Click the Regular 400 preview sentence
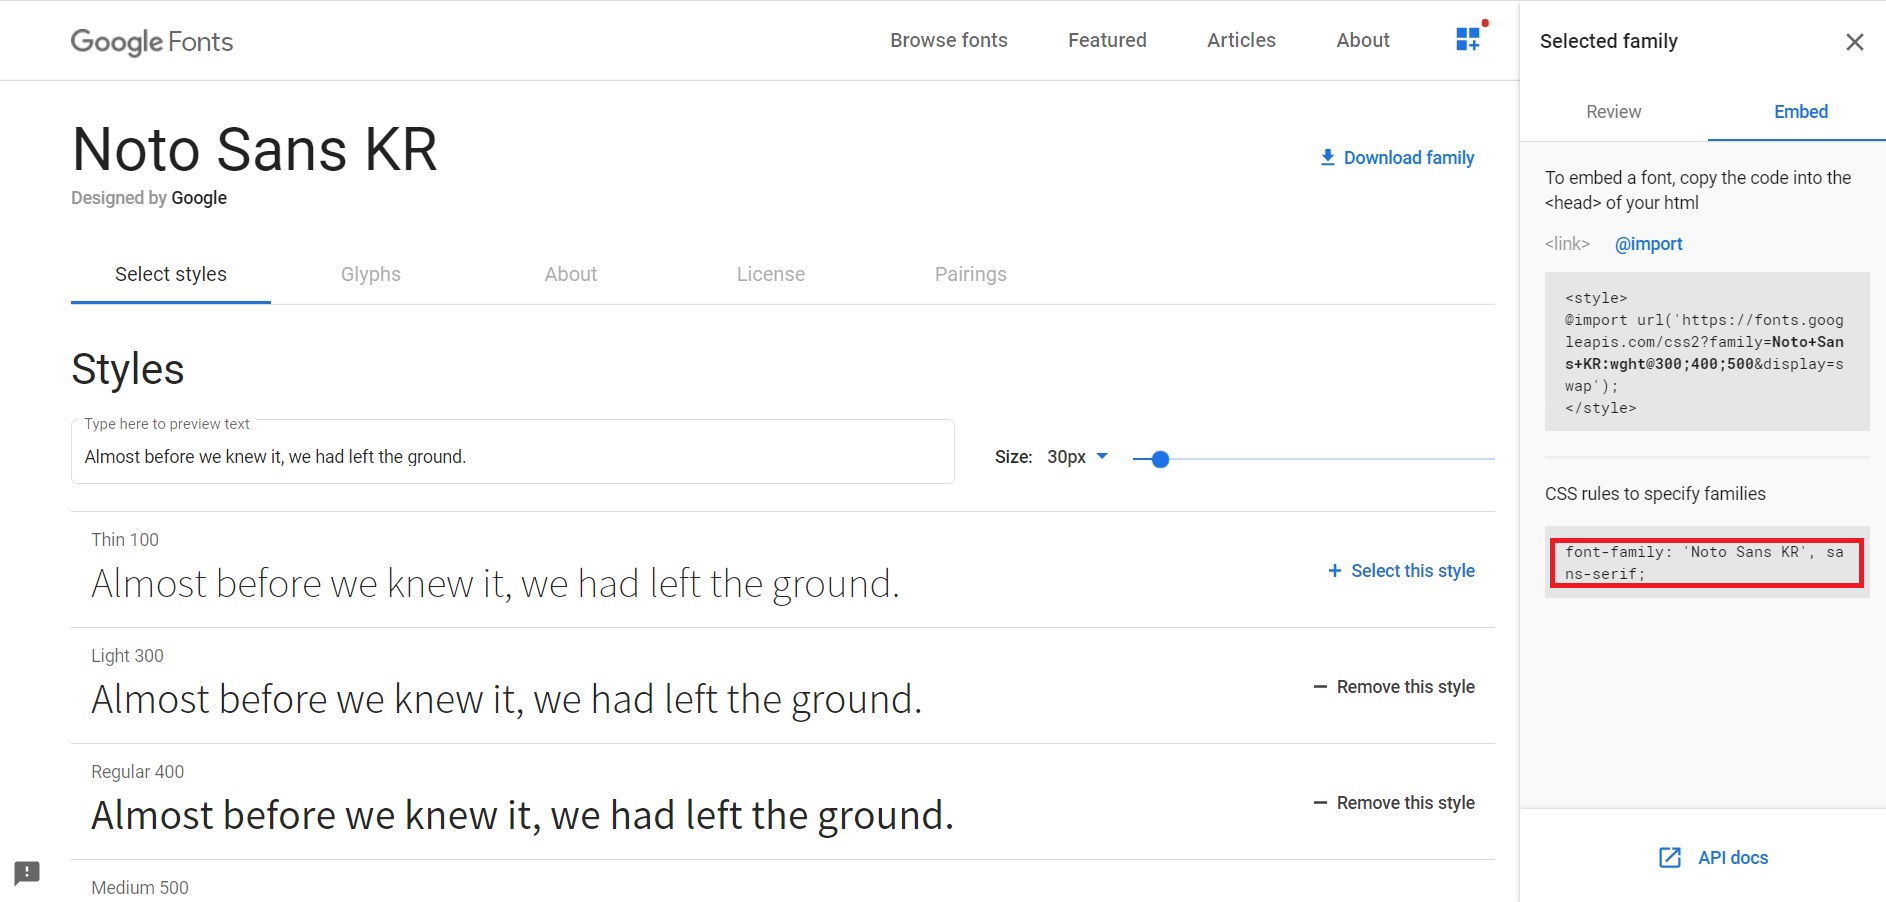 522,816
